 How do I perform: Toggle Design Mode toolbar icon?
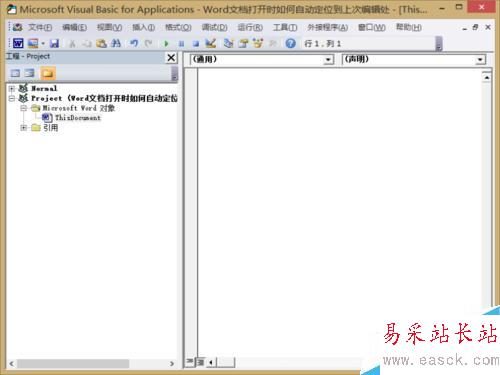tap(211, 43)
